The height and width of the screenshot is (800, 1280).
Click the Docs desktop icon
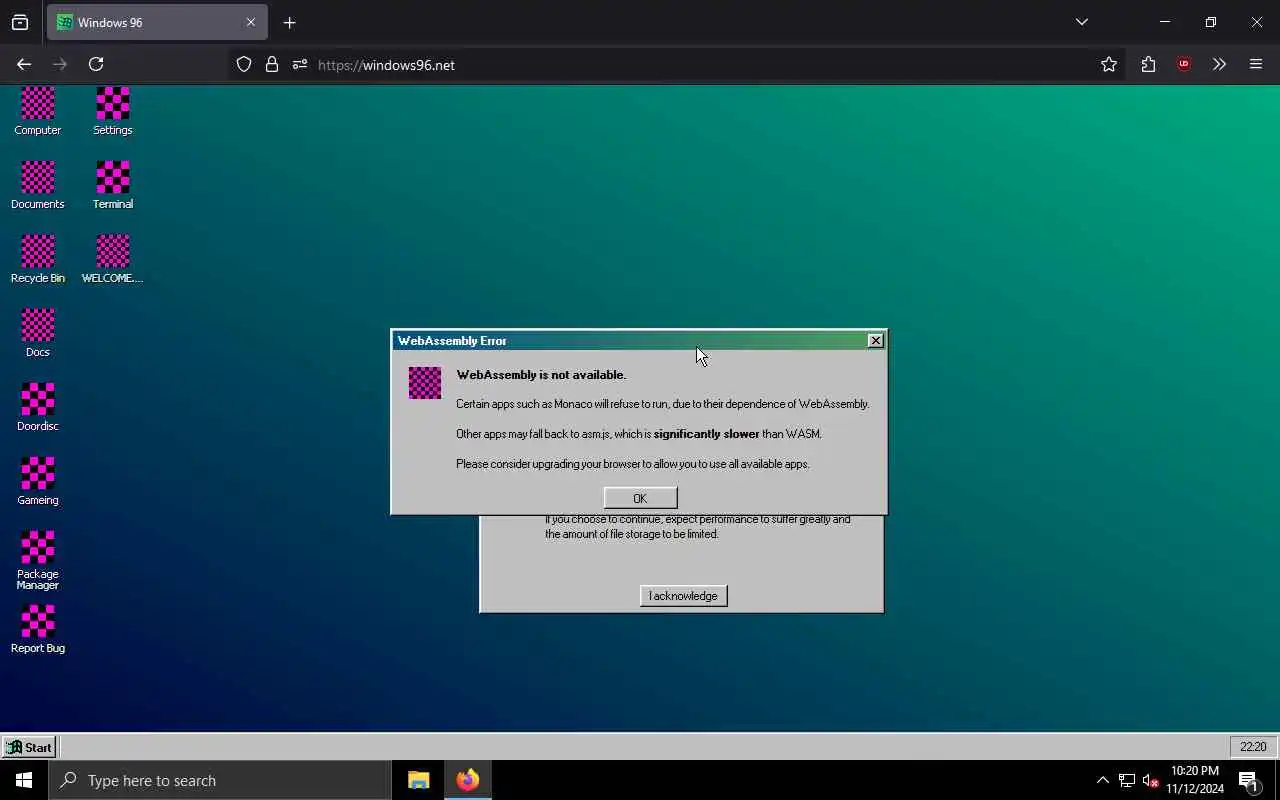pos(38,333)
